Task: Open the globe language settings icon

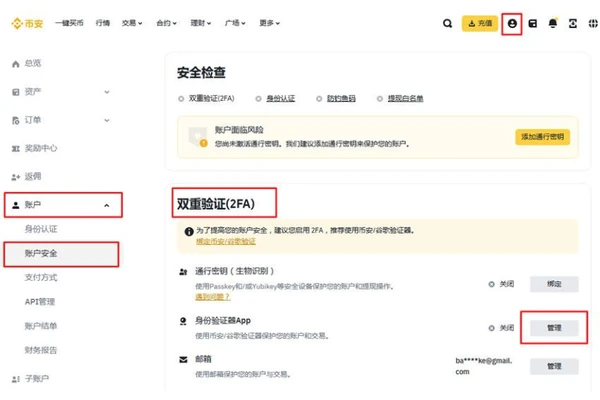Action: click(593, 23)
